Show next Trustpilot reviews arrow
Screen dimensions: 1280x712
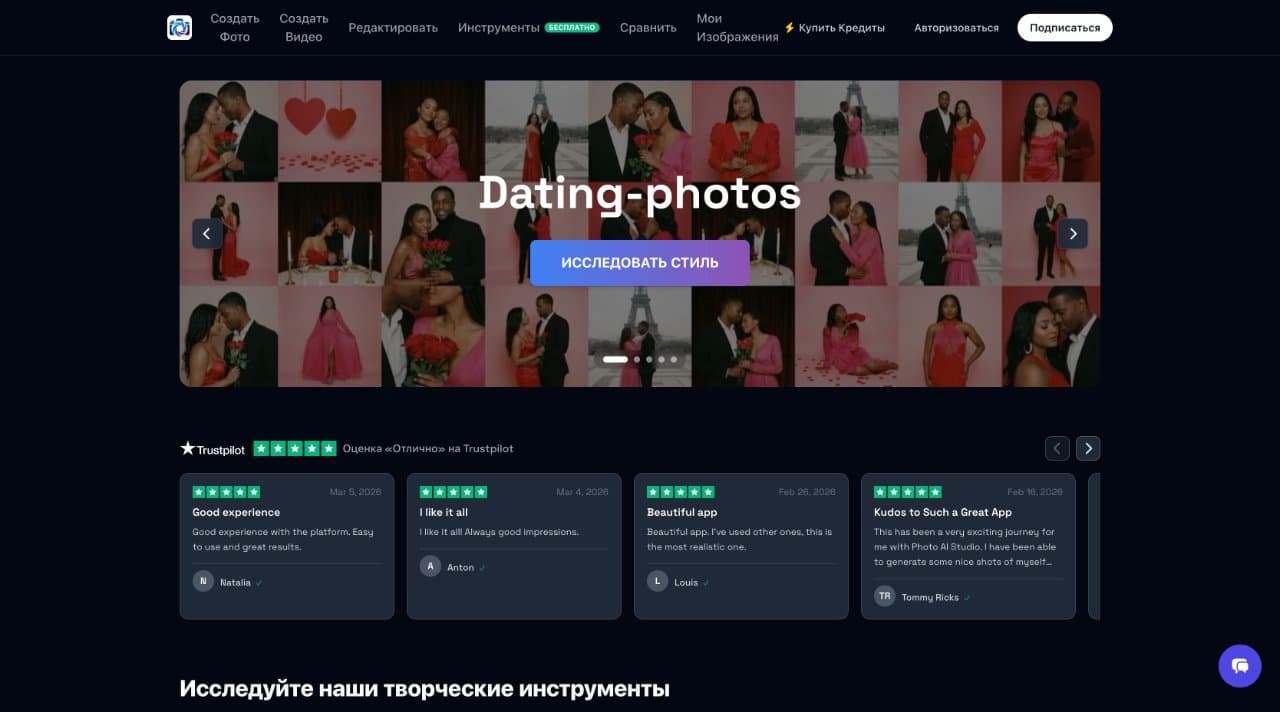pyautogui.click(x=1088, y=448)
